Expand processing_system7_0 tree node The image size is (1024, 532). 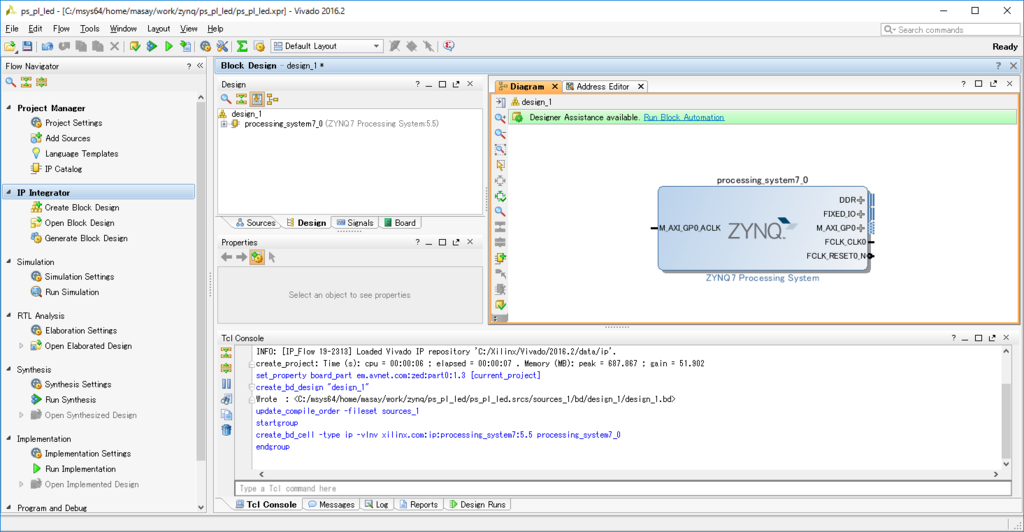pos(224,124)
